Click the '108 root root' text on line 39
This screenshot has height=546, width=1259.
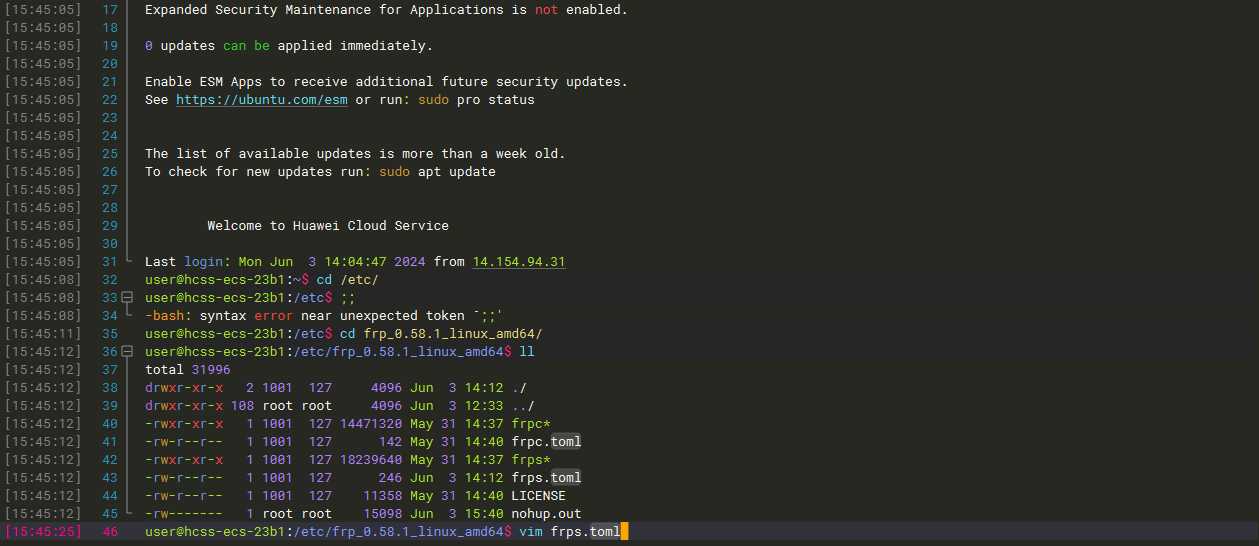(x=281, y=406)
